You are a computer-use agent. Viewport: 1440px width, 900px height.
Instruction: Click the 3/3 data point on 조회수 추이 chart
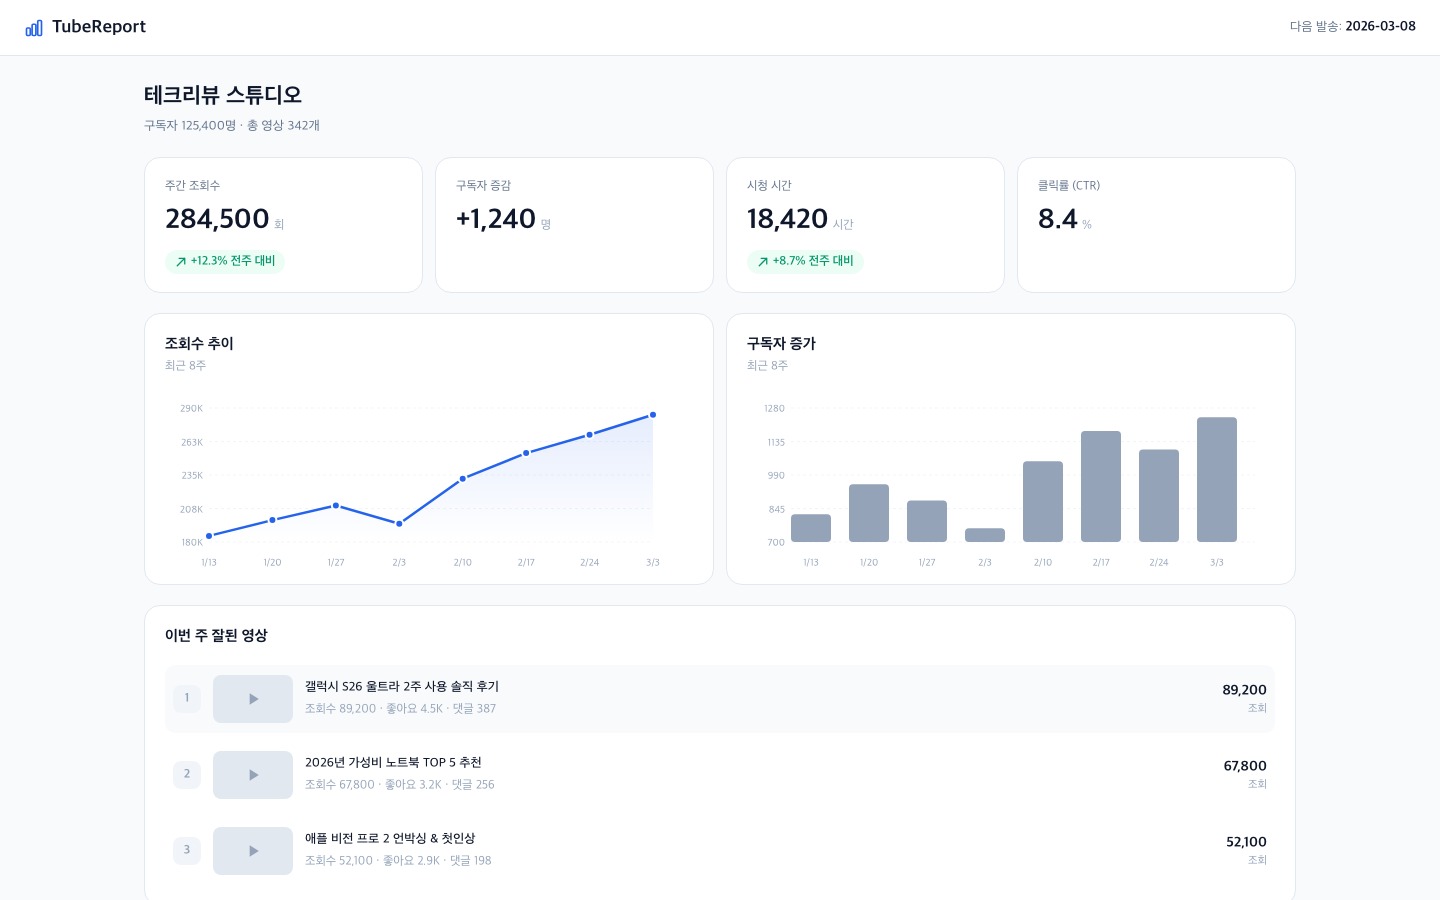(x=653, y=415)
